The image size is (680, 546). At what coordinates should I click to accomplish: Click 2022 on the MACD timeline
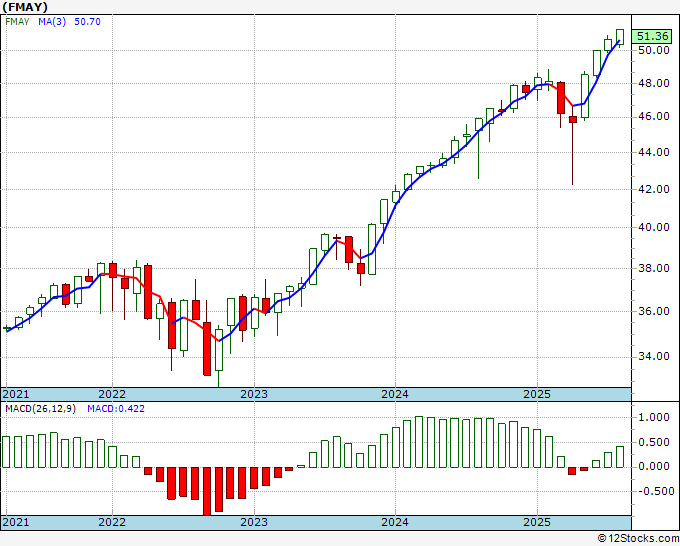click(112, 521)
